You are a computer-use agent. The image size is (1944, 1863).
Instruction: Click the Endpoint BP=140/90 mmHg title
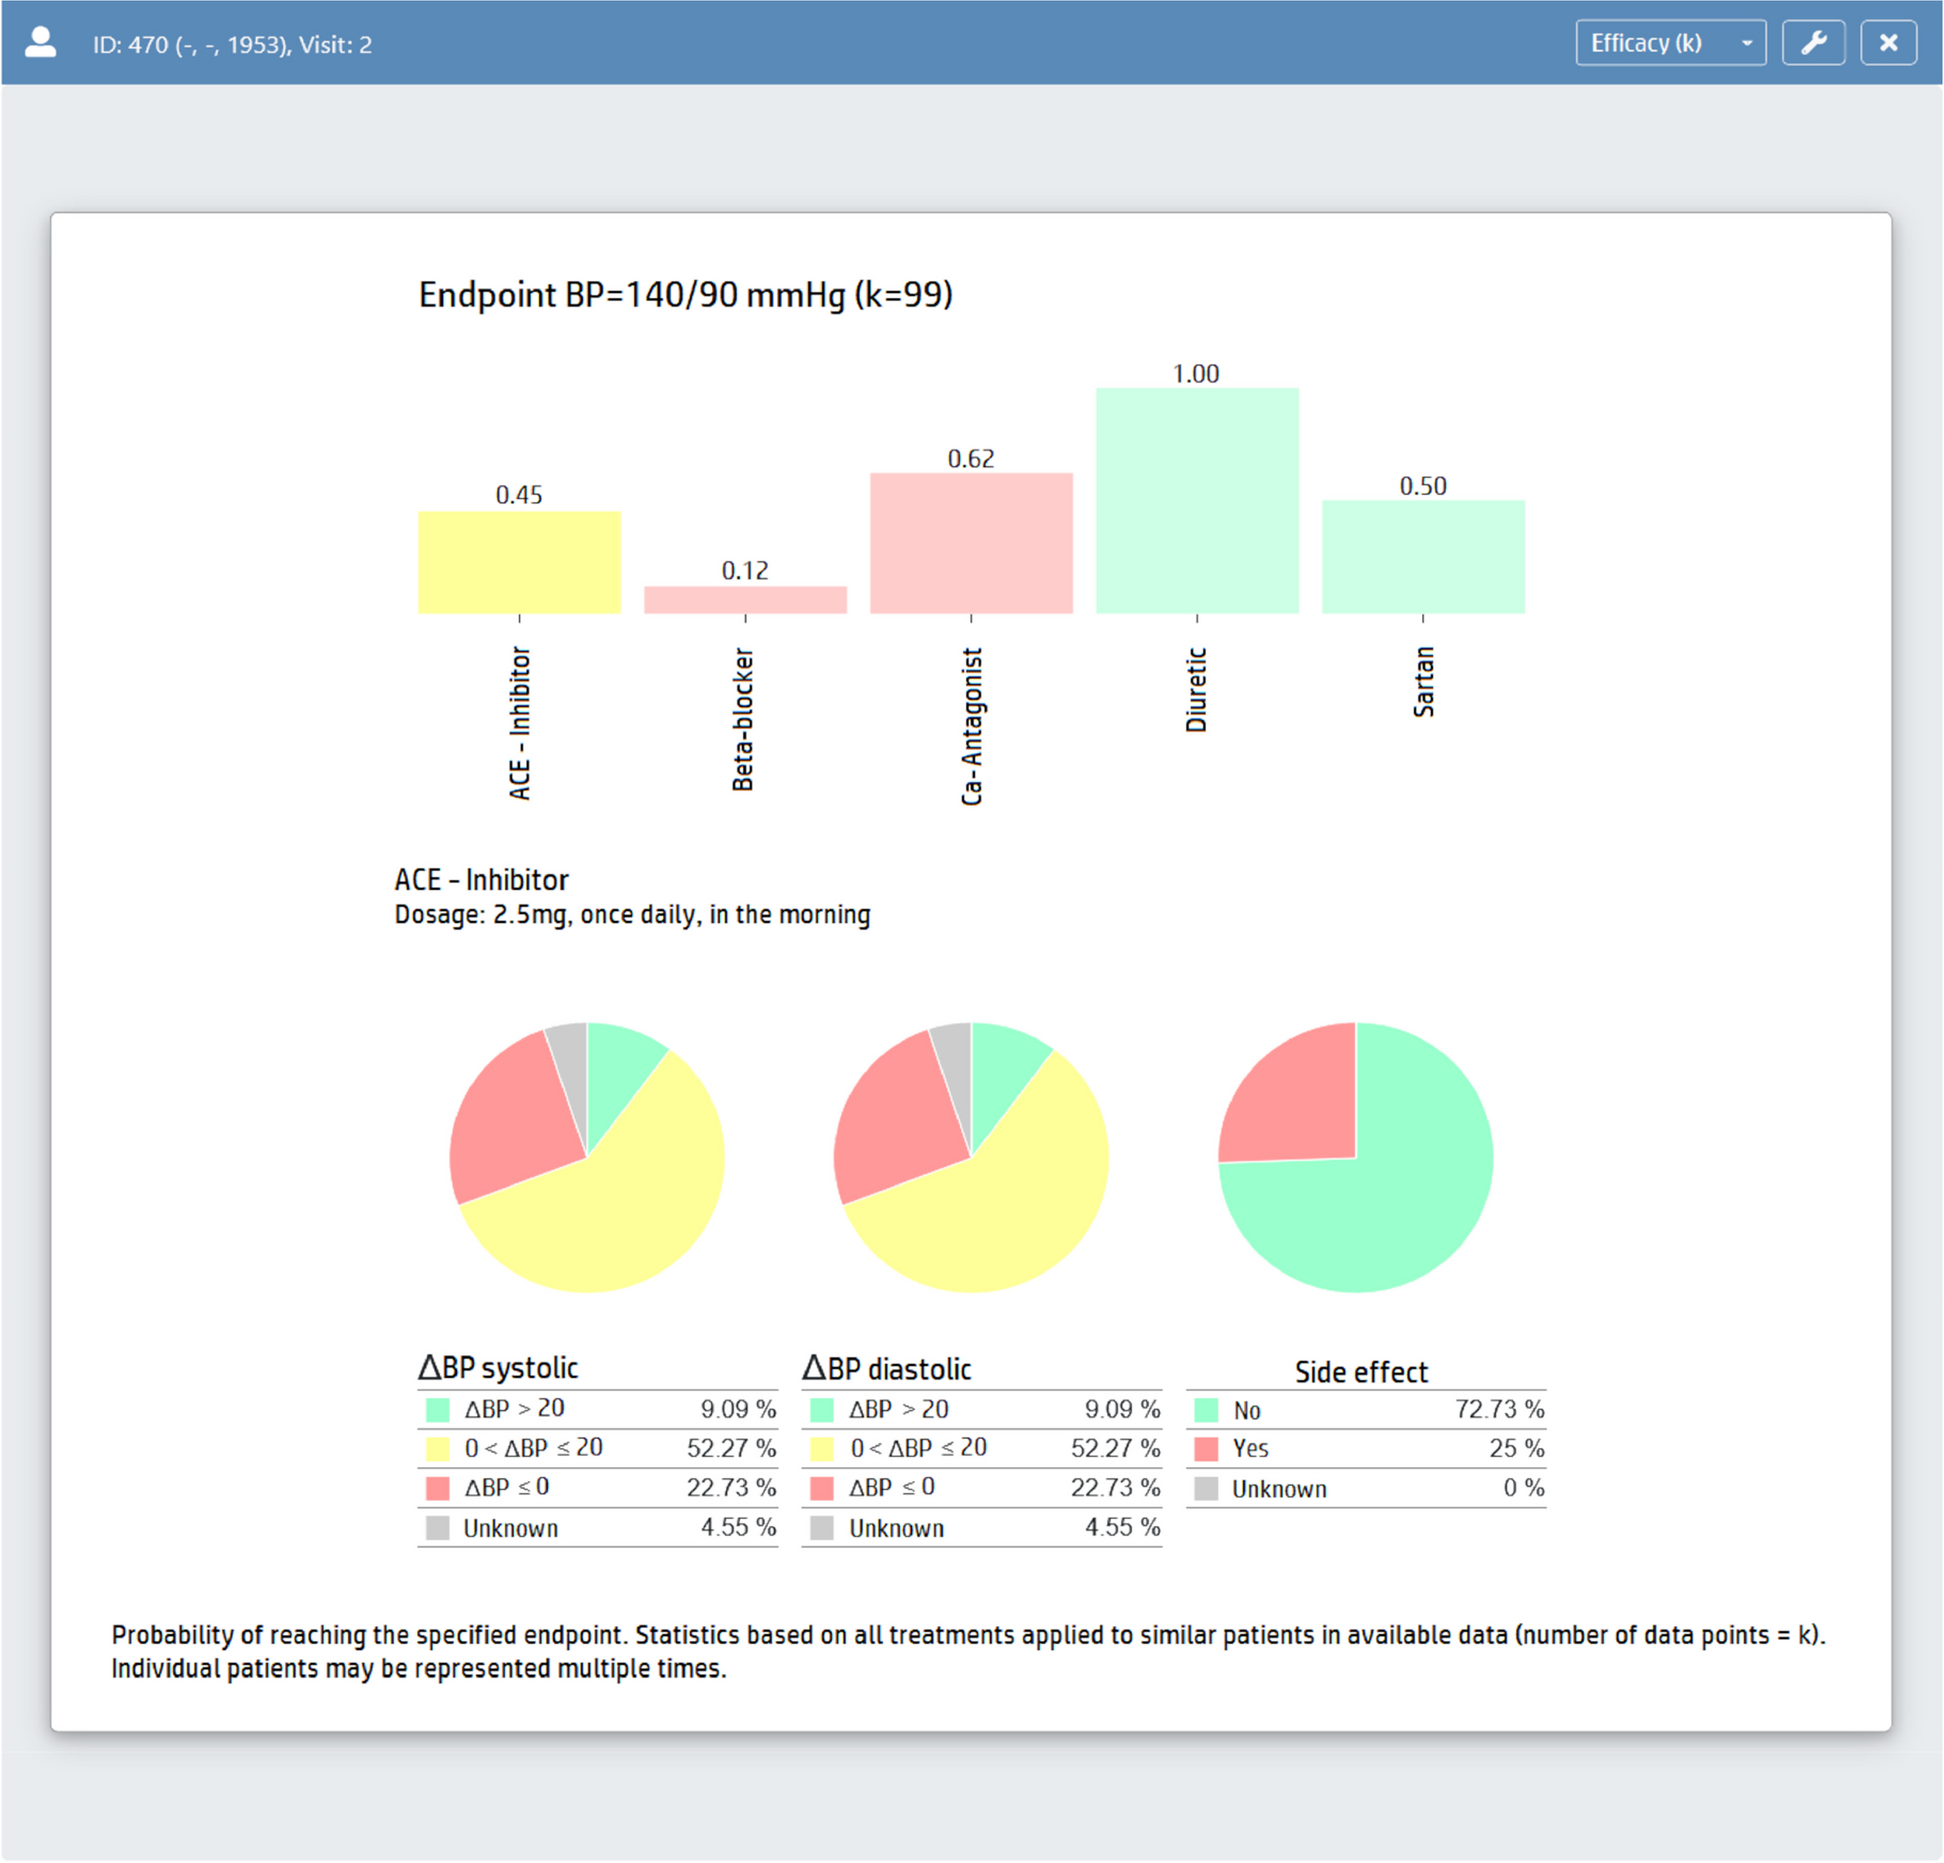(685, 294)
